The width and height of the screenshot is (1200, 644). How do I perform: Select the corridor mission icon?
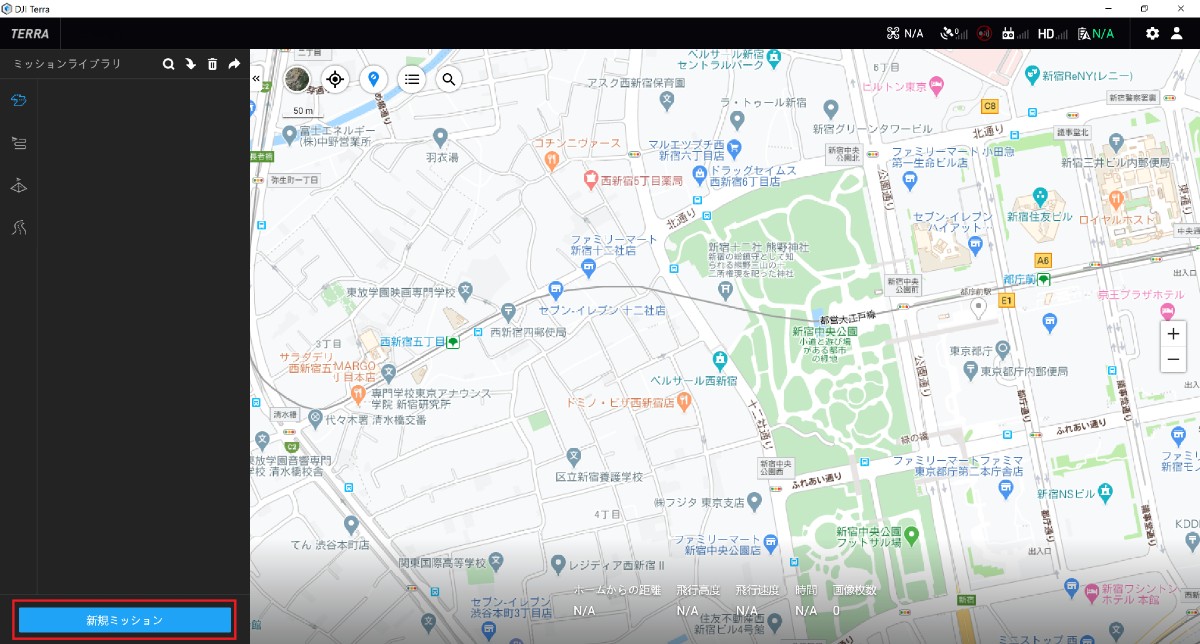(x=19, y=228)
